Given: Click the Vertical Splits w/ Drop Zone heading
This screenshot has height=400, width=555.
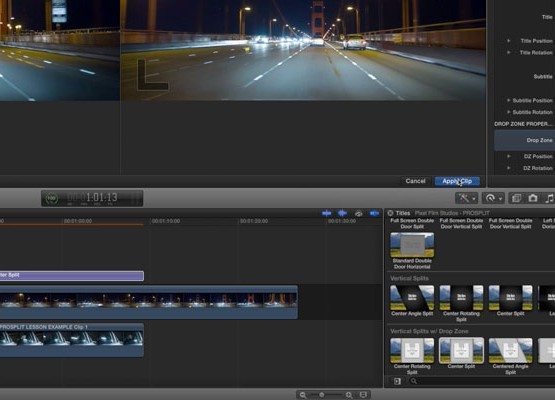Looking at the screenshot, I should tap(429, 331).
